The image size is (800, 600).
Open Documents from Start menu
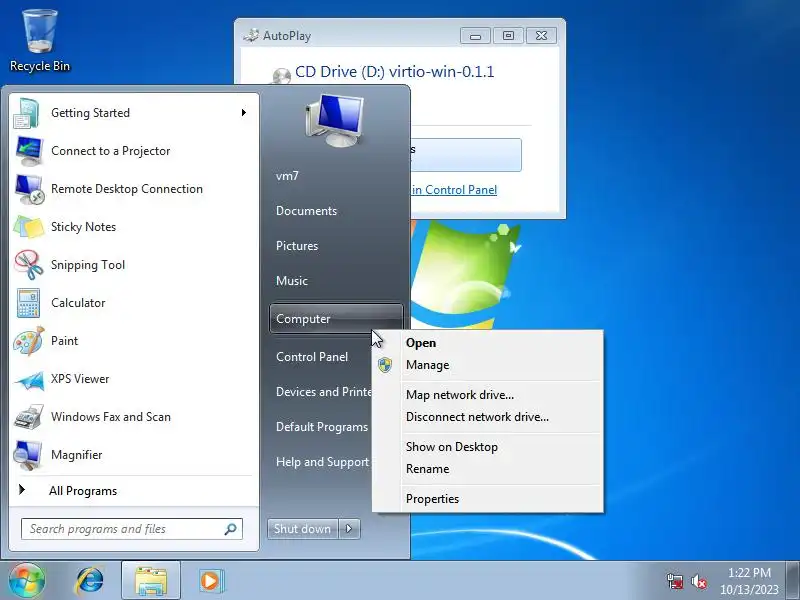click(x=306, y=211)
